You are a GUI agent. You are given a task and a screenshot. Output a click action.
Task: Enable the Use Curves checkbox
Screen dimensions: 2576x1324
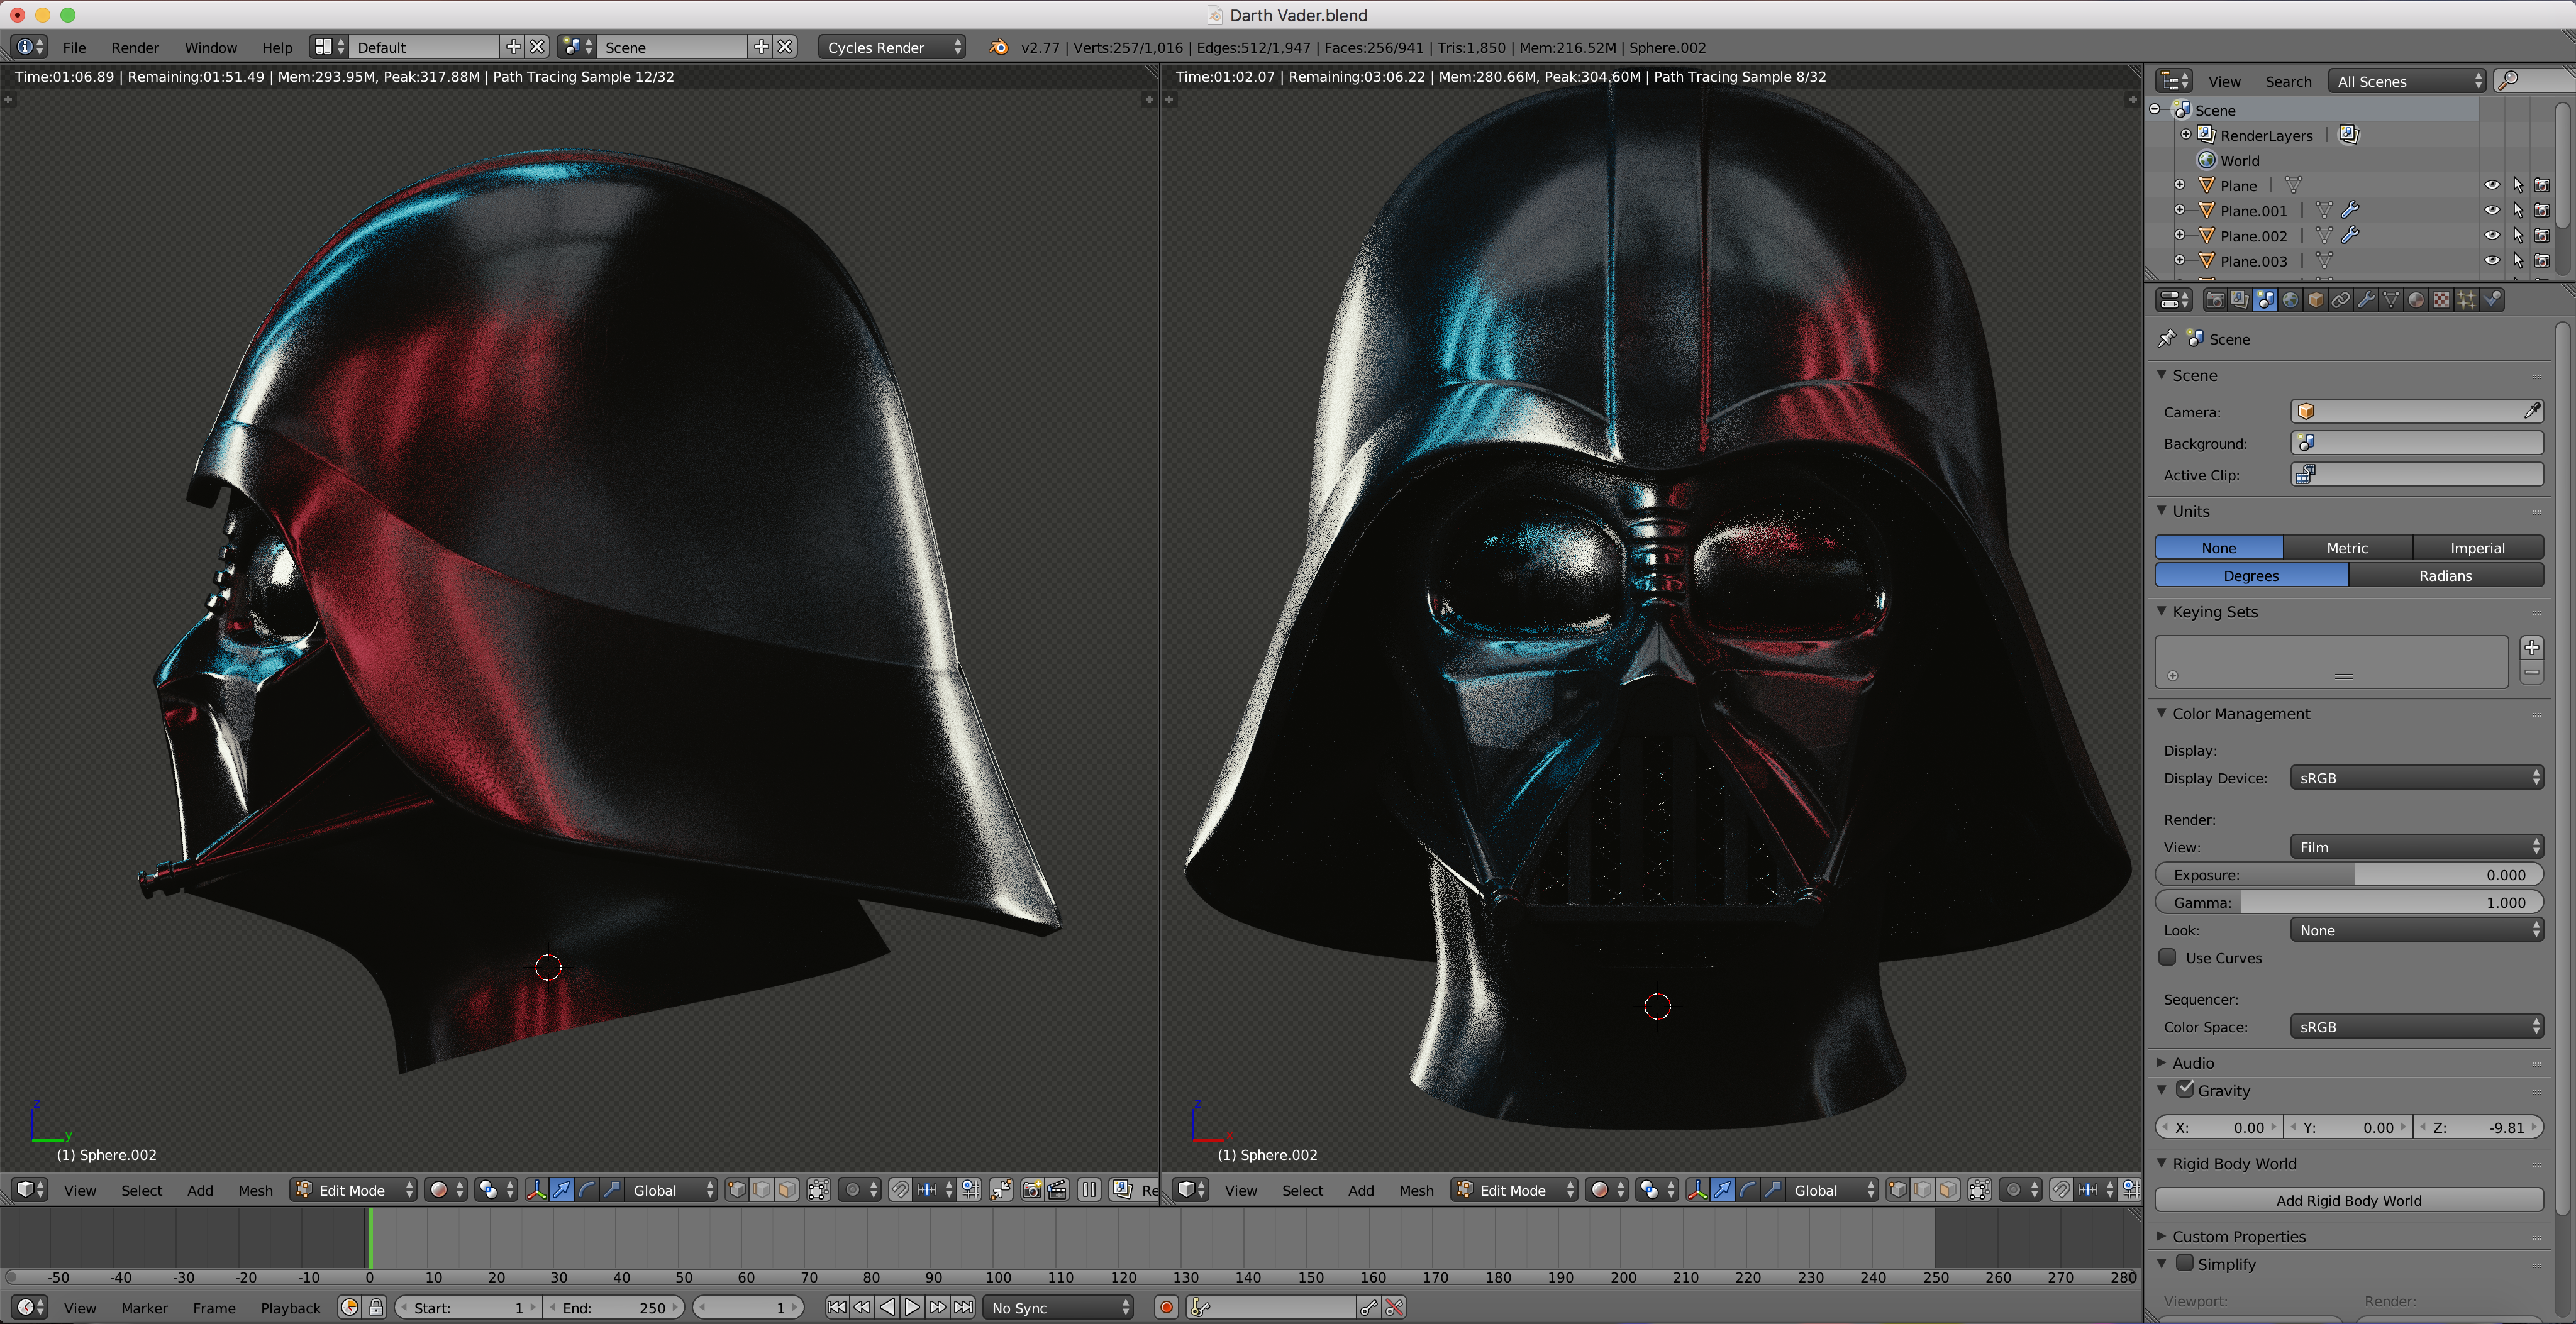(x=2168, y=957)
